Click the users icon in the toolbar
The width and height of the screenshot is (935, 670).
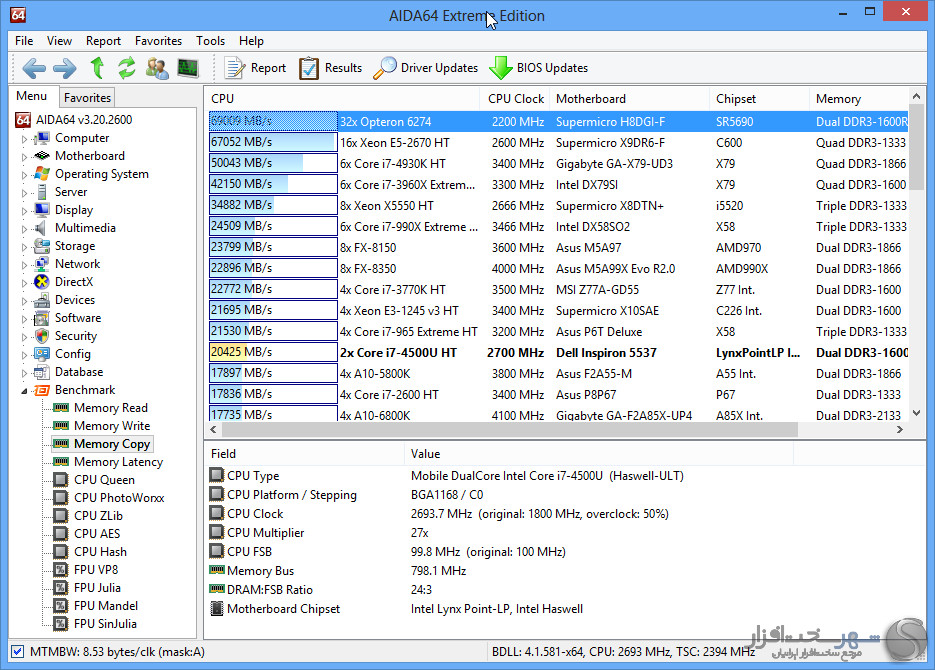157,68
